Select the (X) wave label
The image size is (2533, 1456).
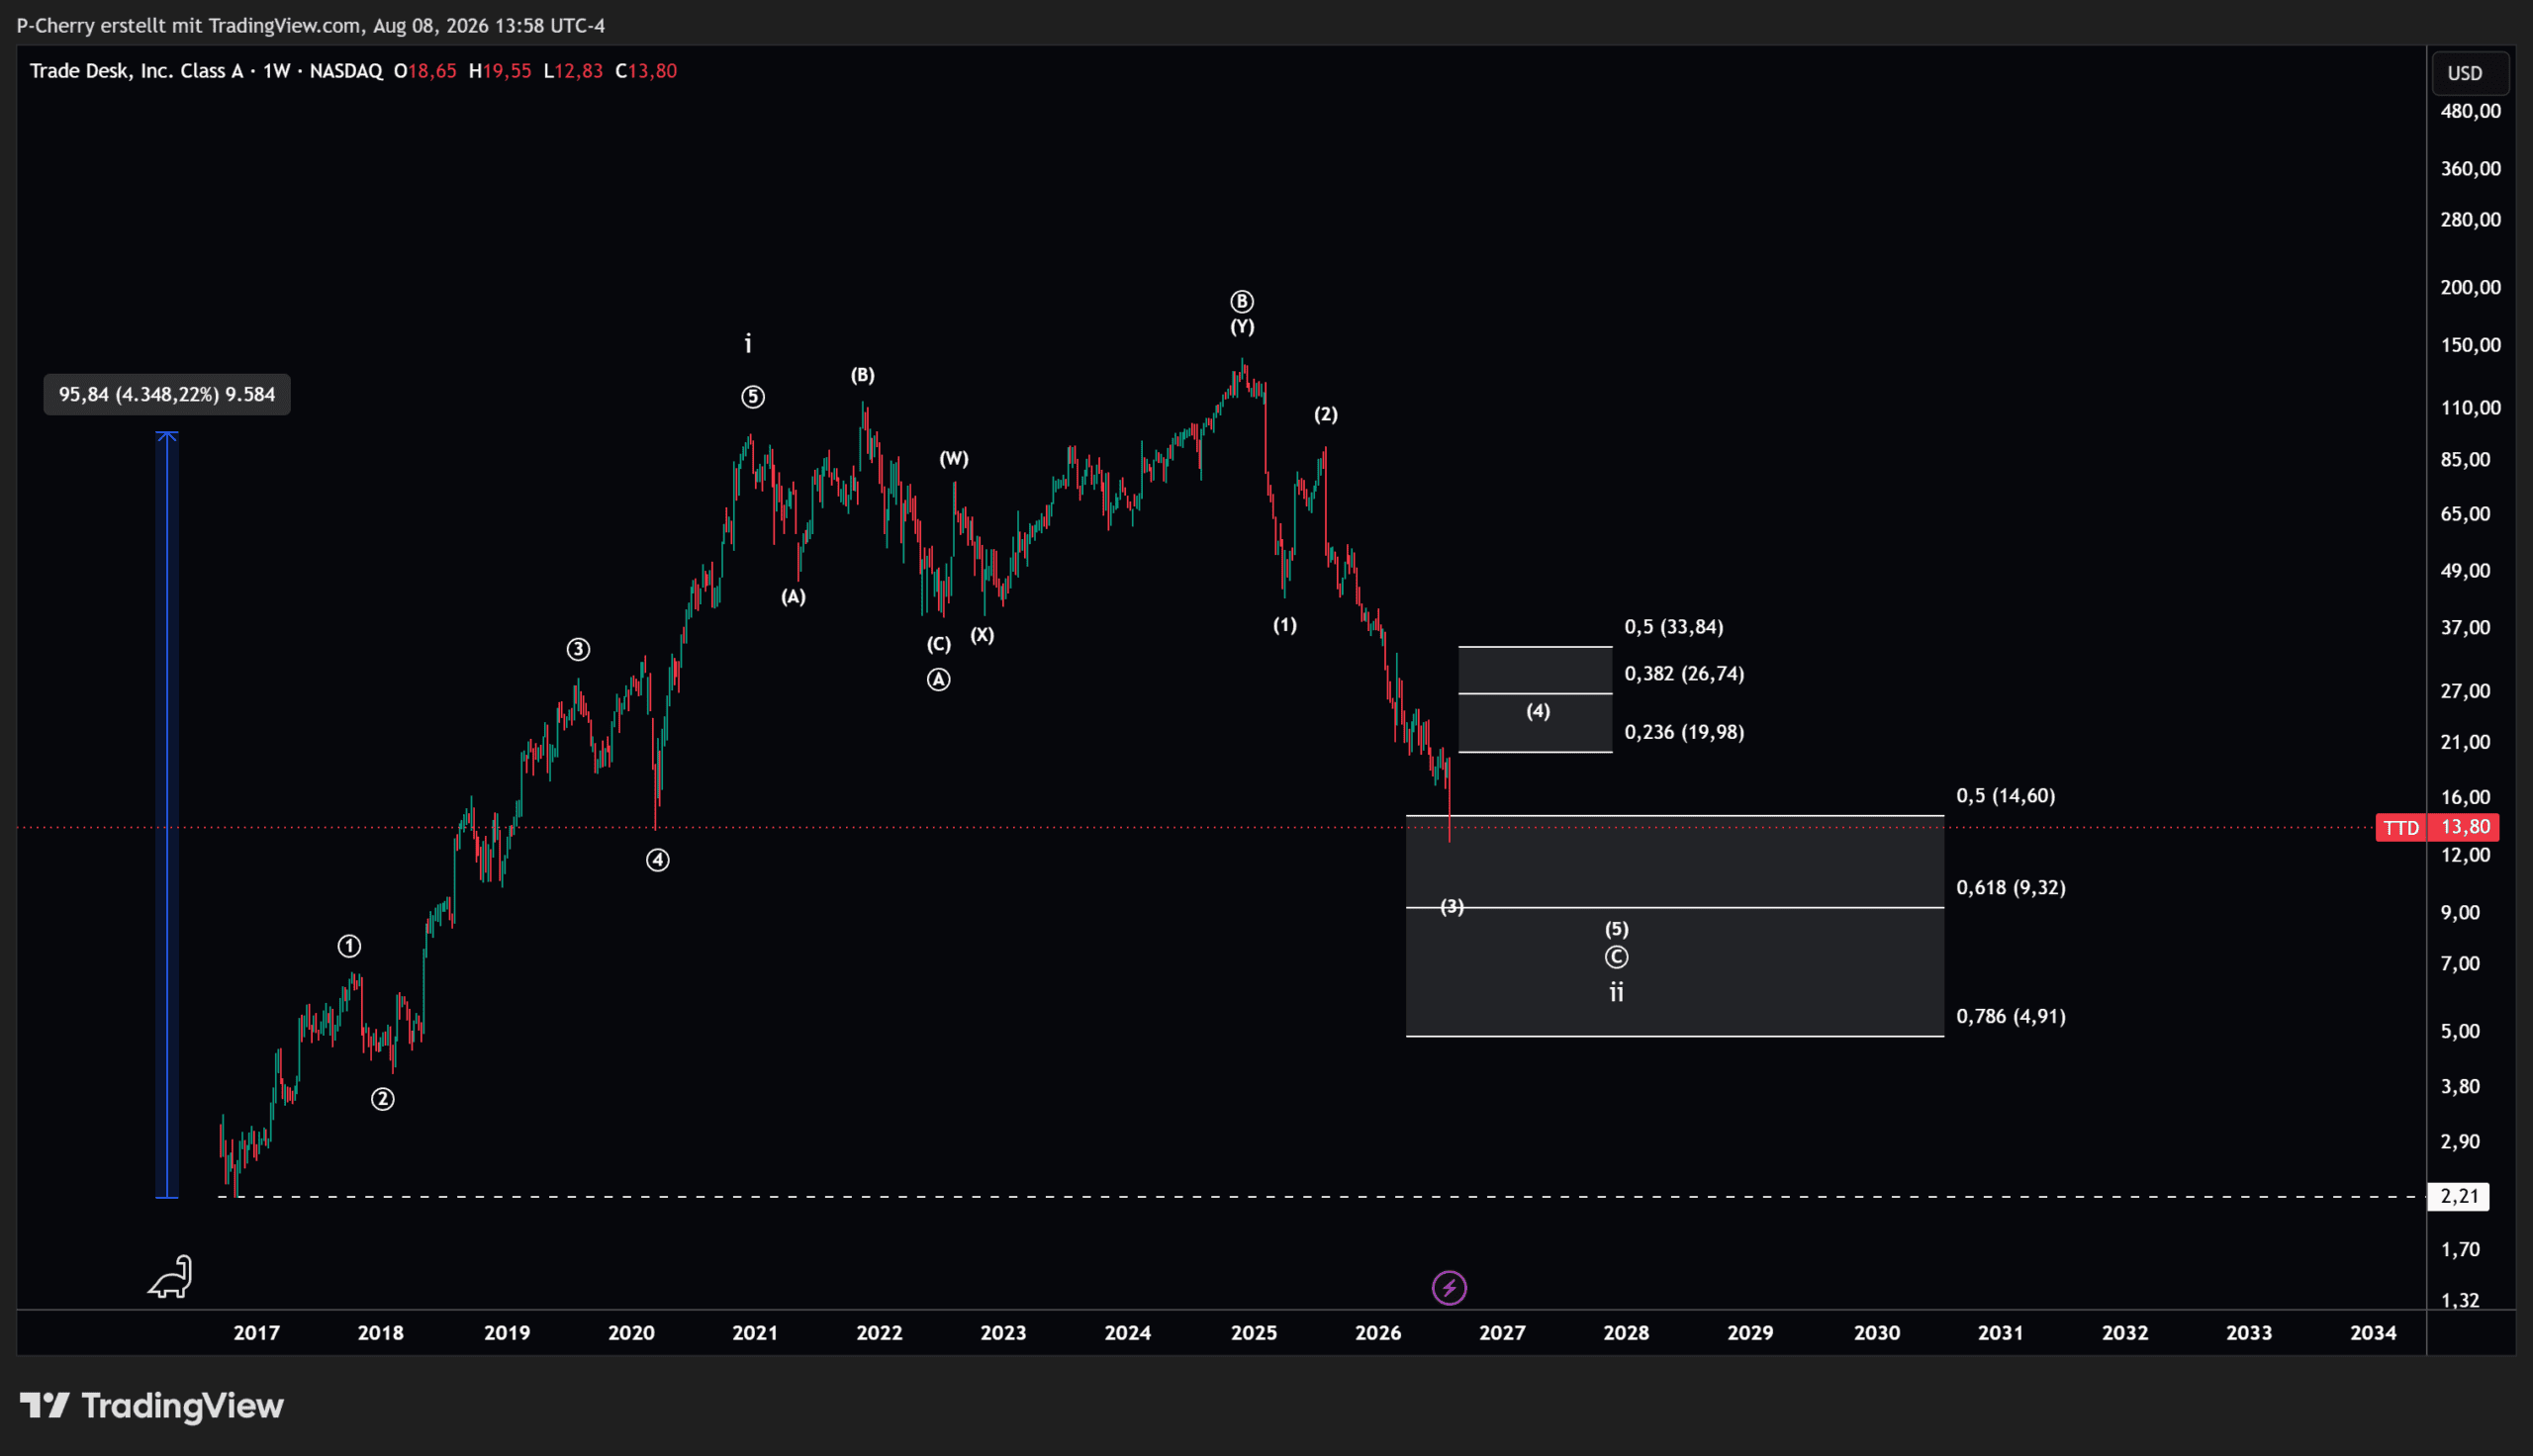coord(983,635)
